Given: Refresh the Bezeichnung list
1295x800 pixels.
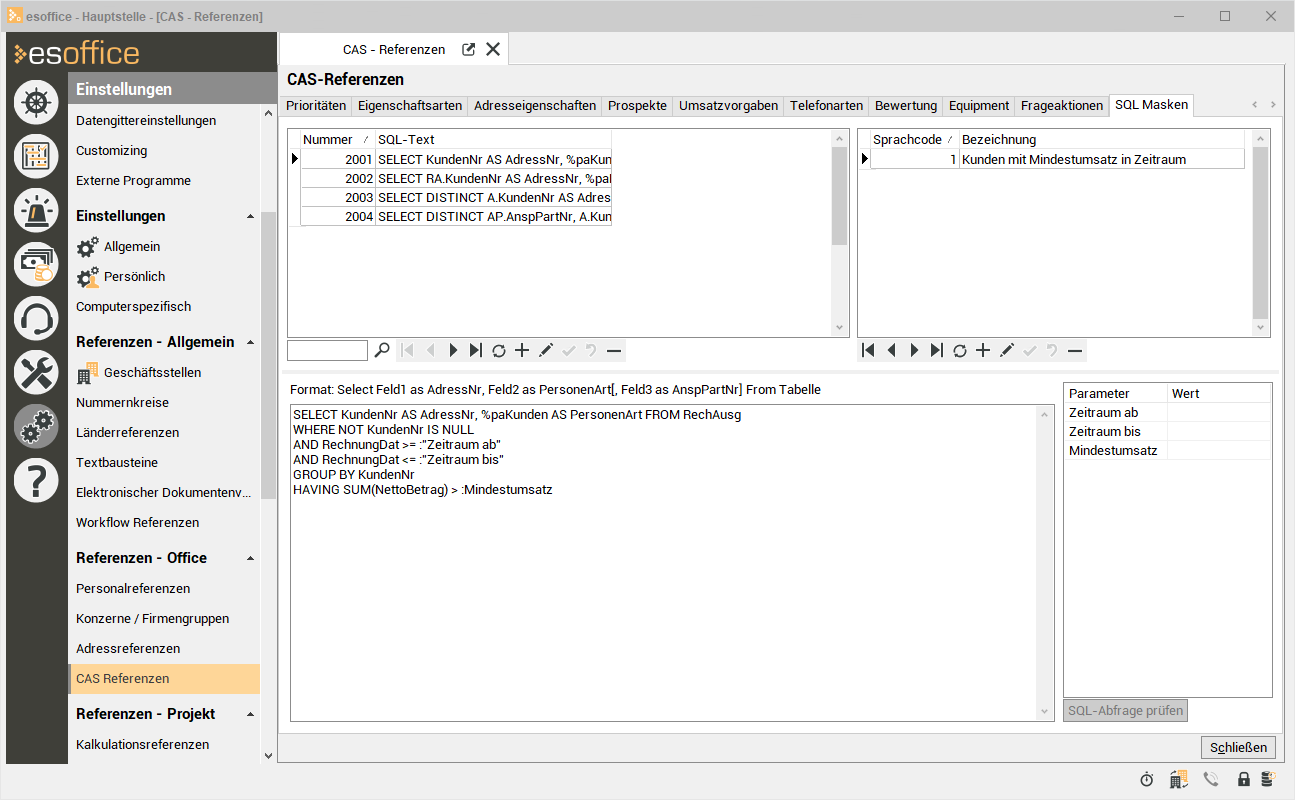Looking at the screenshot, I should click(959, 350).
